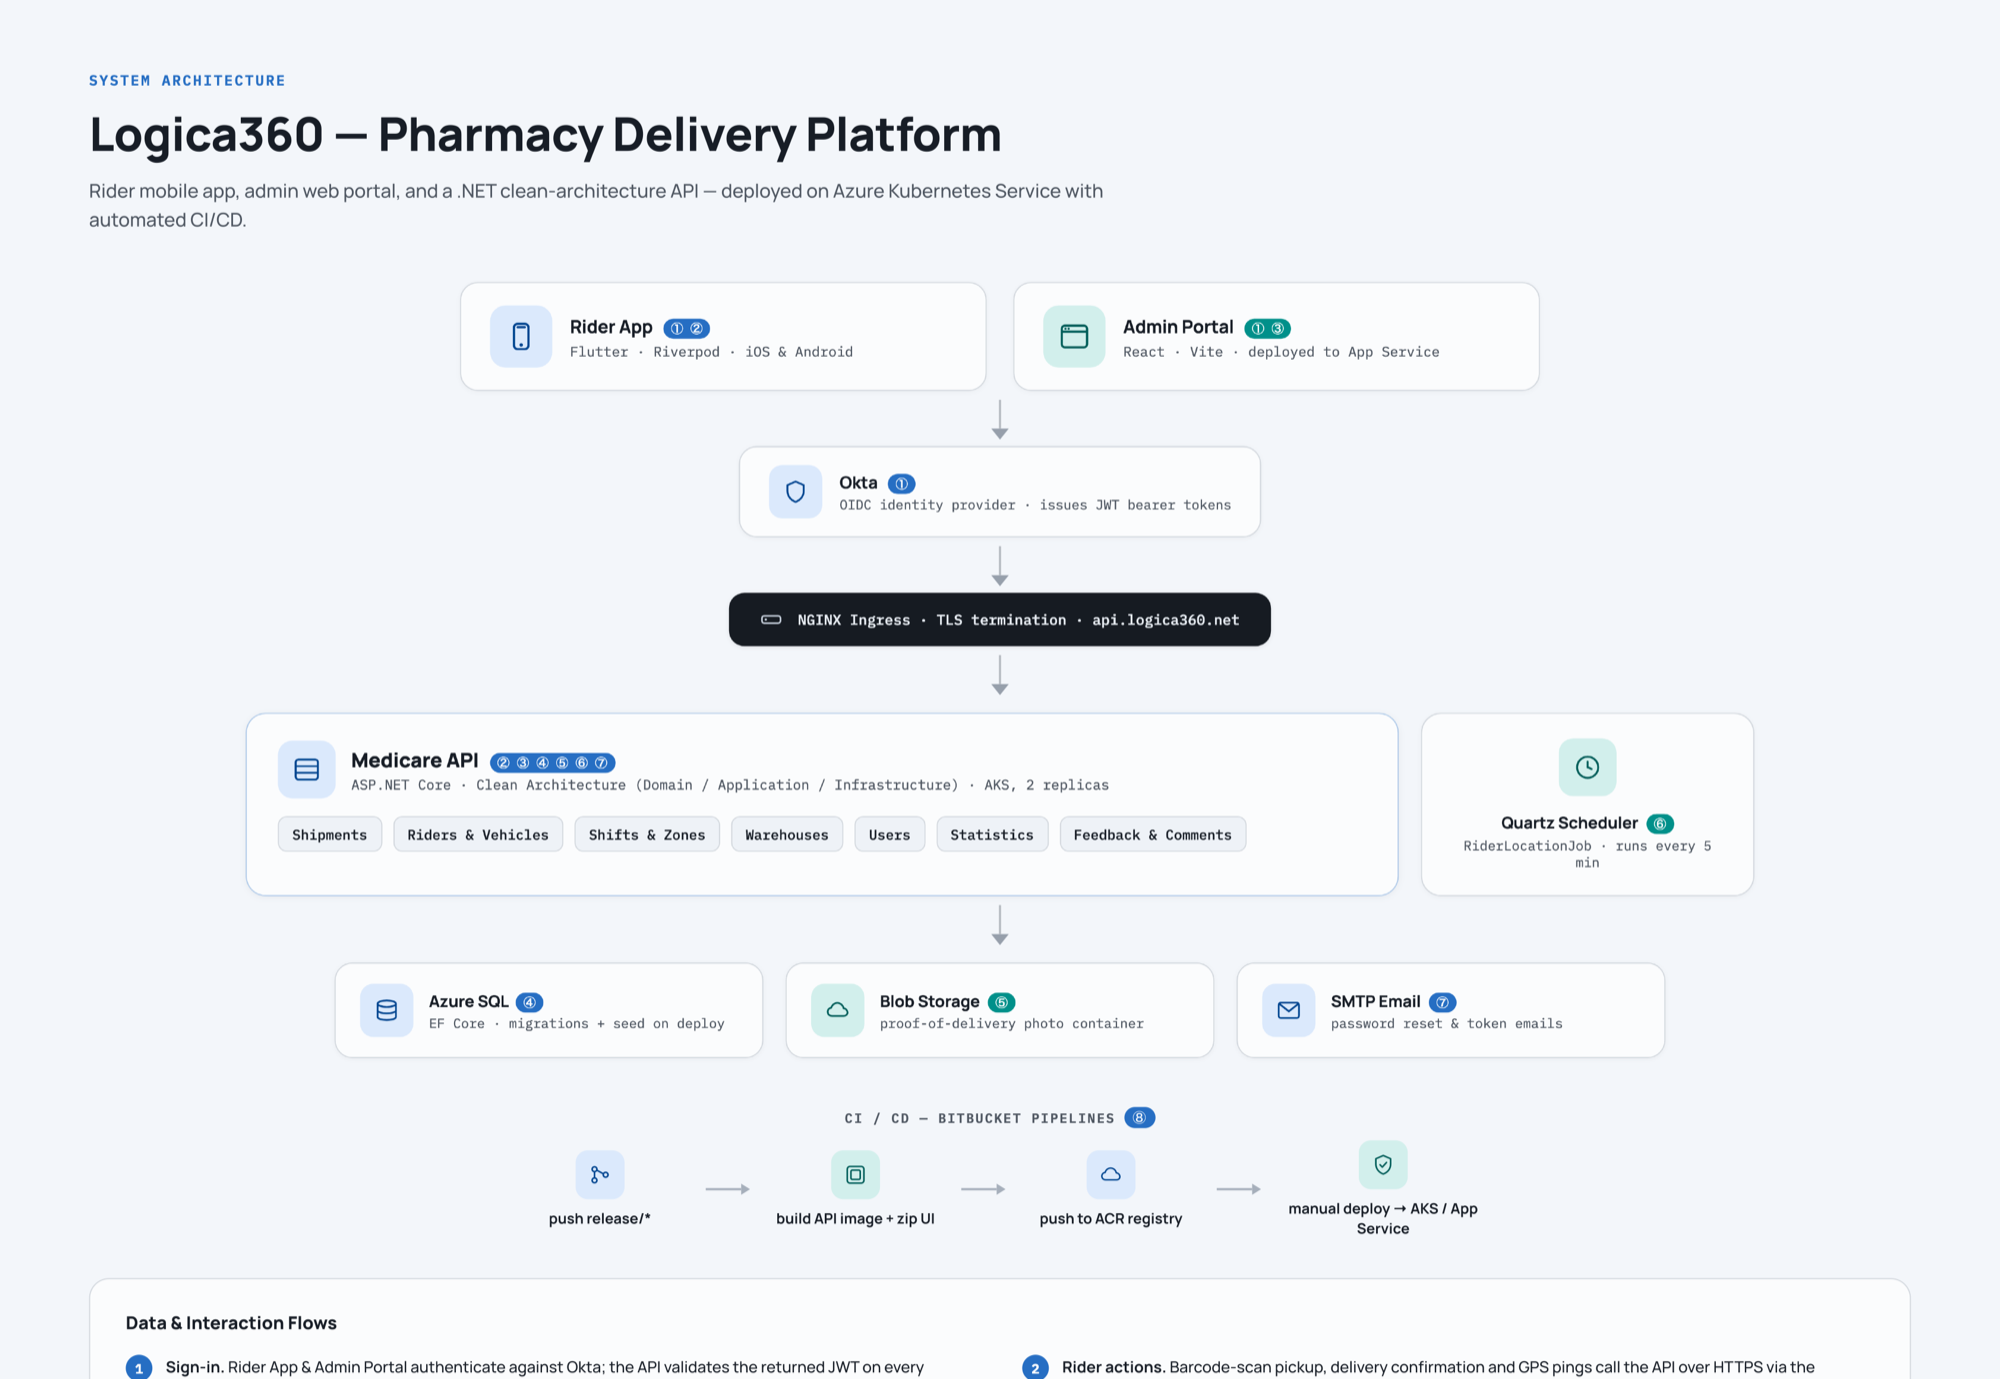Click the push release/* git branch icon
Viewport: 2000px width, 1379px height.
[600, 1174]
